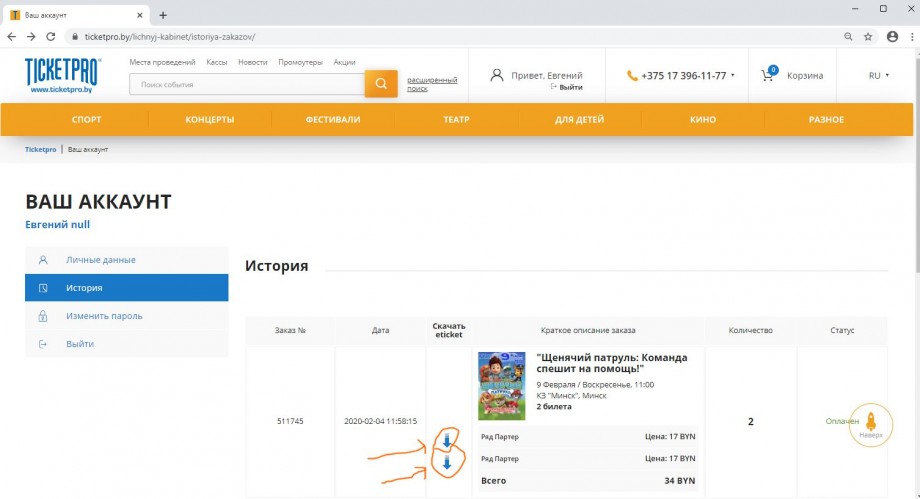Download the first eticket arrow
The image size is (920, 499).
(447, 440)
